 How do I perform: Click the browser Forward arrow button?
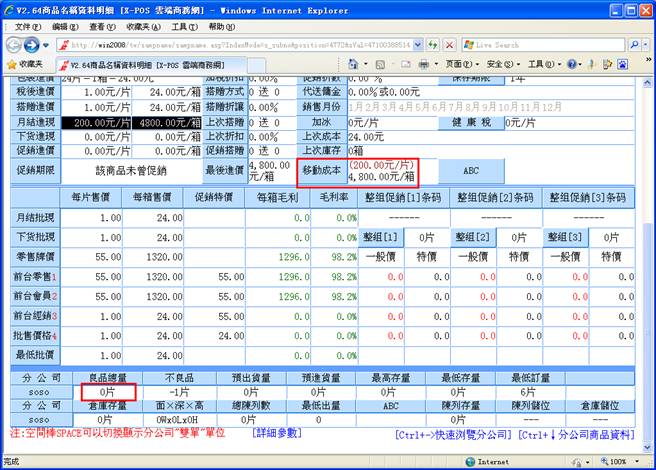pyautogui.click(x=31, y=45)
